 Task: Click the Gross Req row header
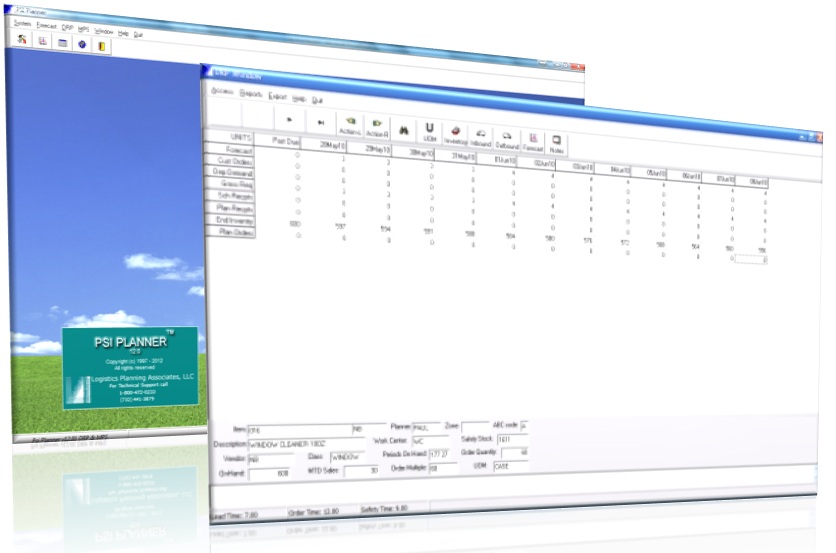[x=230, y=183]
